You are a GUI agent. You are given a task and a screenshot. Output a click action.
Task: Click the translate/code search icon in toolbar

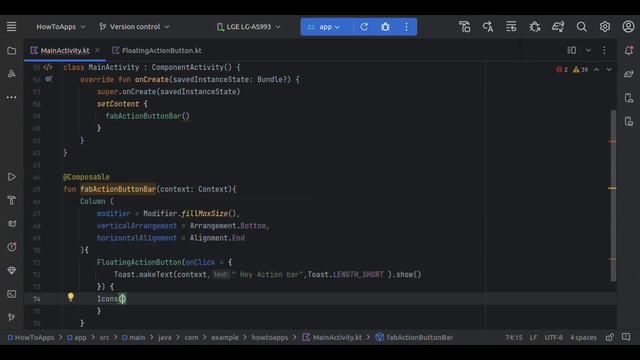[488, 27]
